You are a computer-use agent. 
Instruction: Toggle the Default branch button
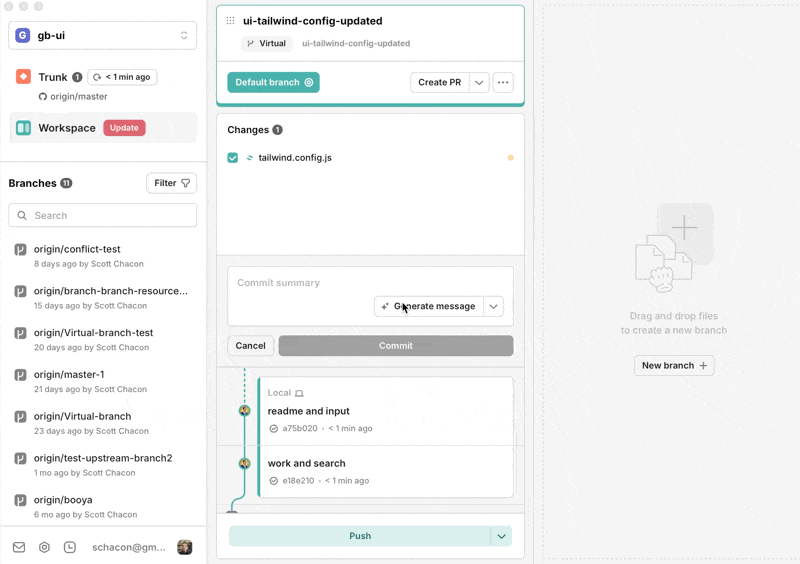coord(273,82)
